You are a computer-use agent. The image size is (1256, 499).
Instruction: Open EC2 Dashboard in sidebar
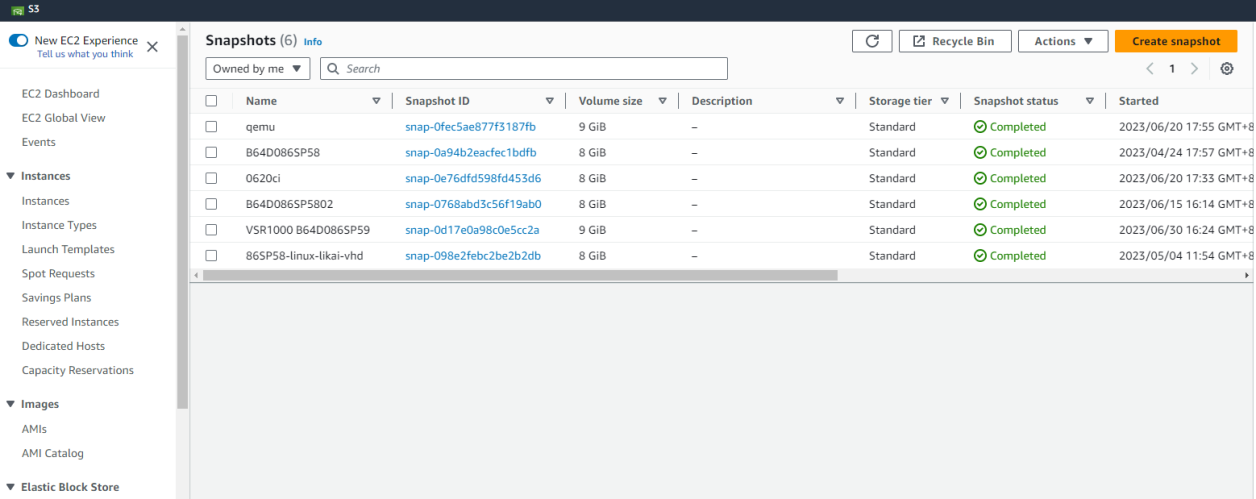(61, 94)
